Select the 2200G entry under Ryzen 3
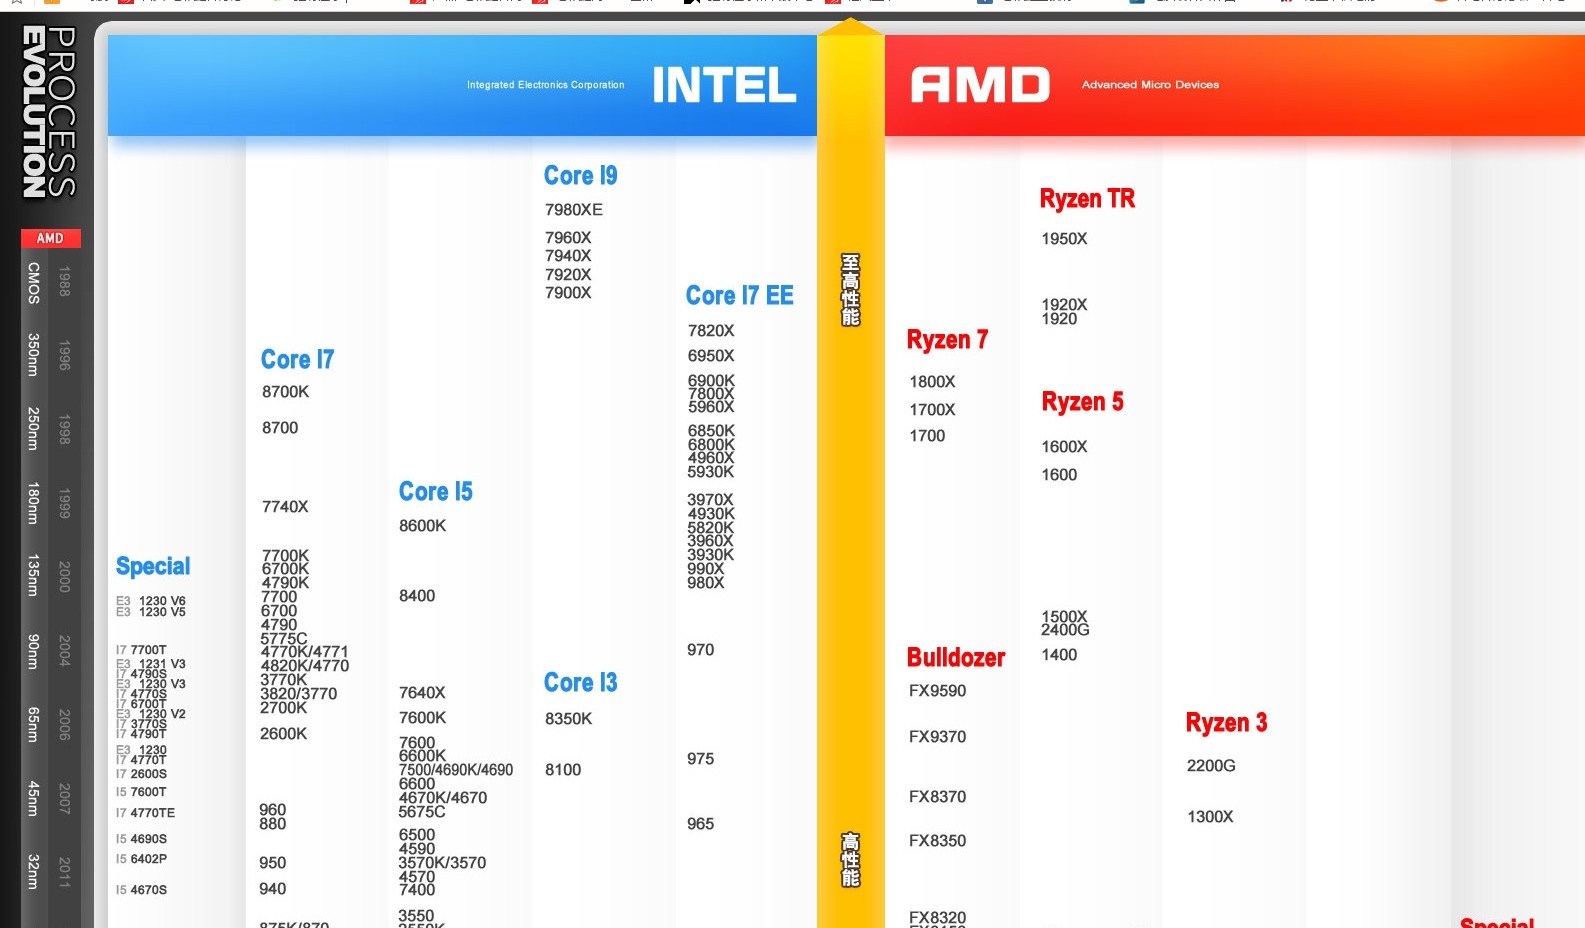The width and height of the screenshot is (1585, 928). 1211,766
